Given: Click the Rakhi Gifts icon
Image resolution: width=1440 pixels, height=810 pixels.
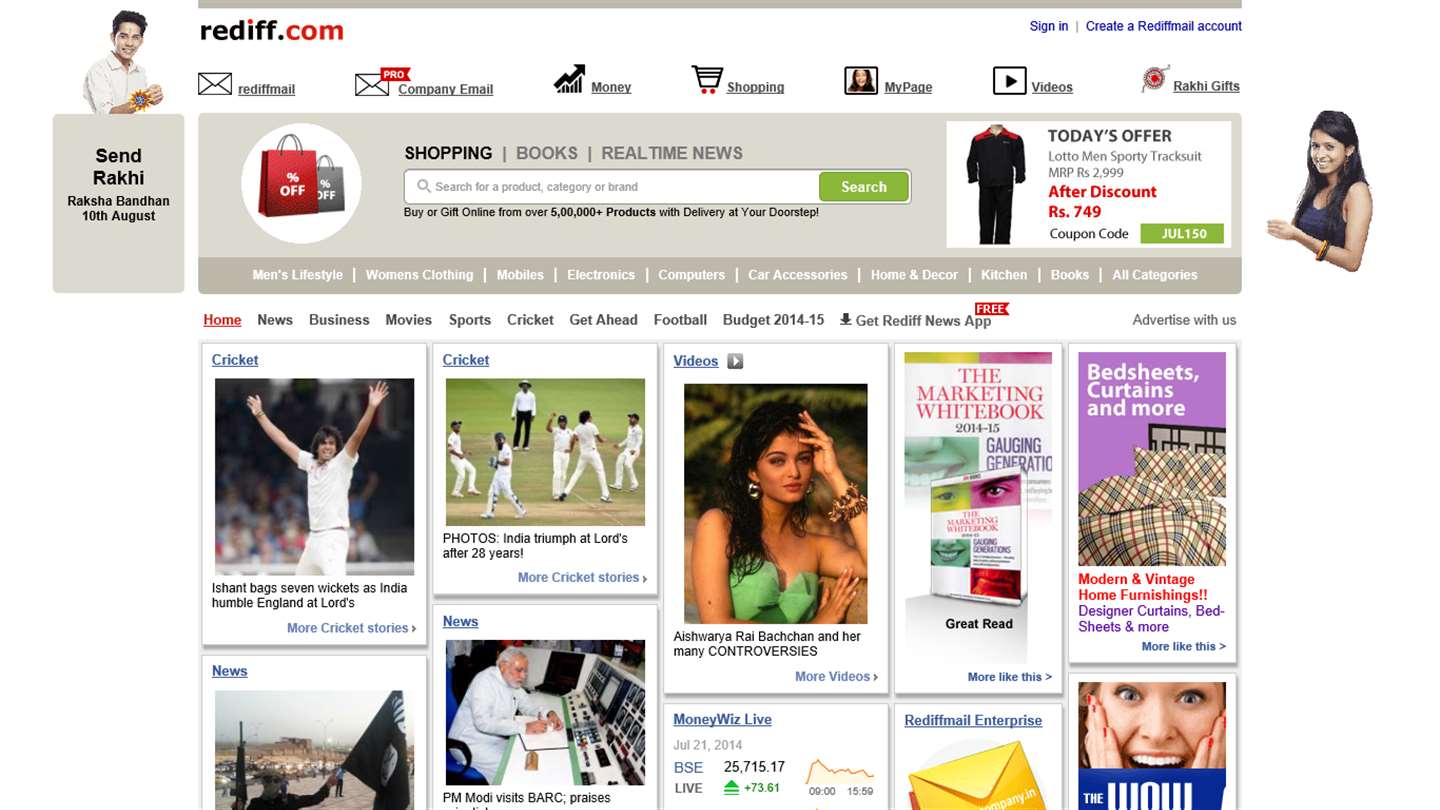Looking at the screenshot, I should pyautogui.click(x=1156, y=79).
